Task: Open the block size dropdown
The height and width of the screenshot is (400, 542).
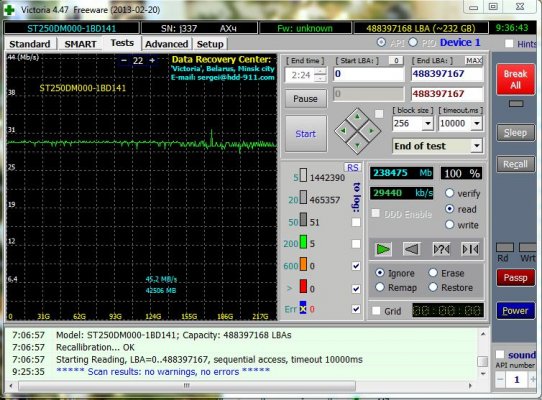Action: pos(428,123)
